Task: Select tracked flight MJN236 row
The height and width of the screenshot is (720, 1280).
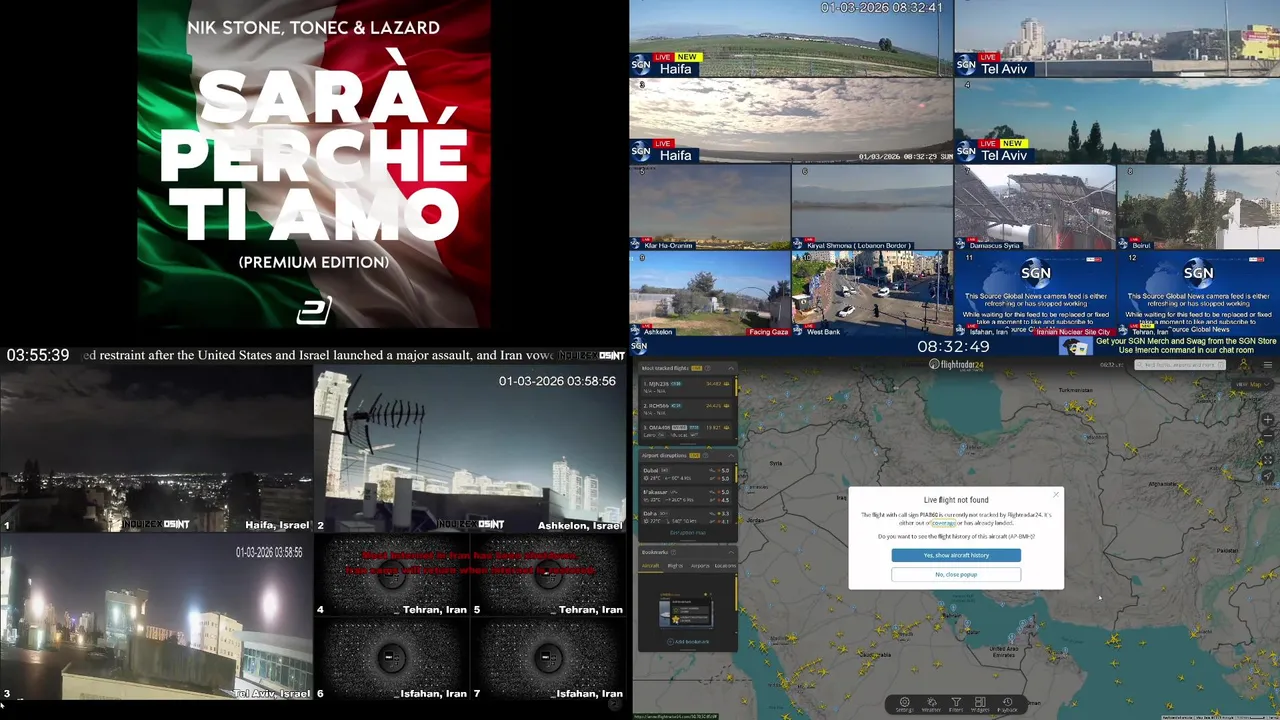Action: pos(686,388)
